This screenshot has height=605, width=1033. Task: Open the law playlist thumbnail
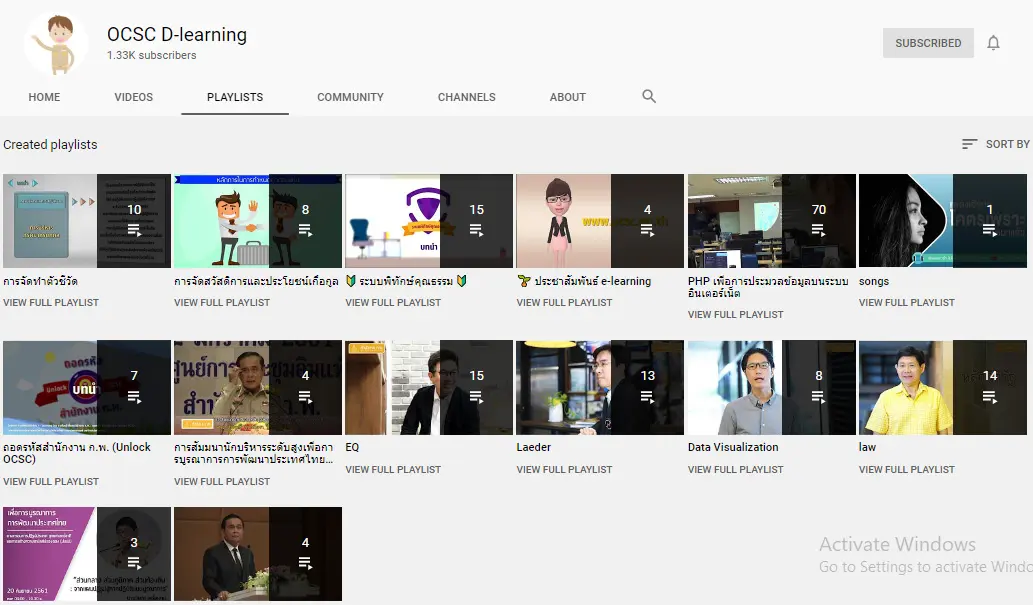click(x=943, y=388)
